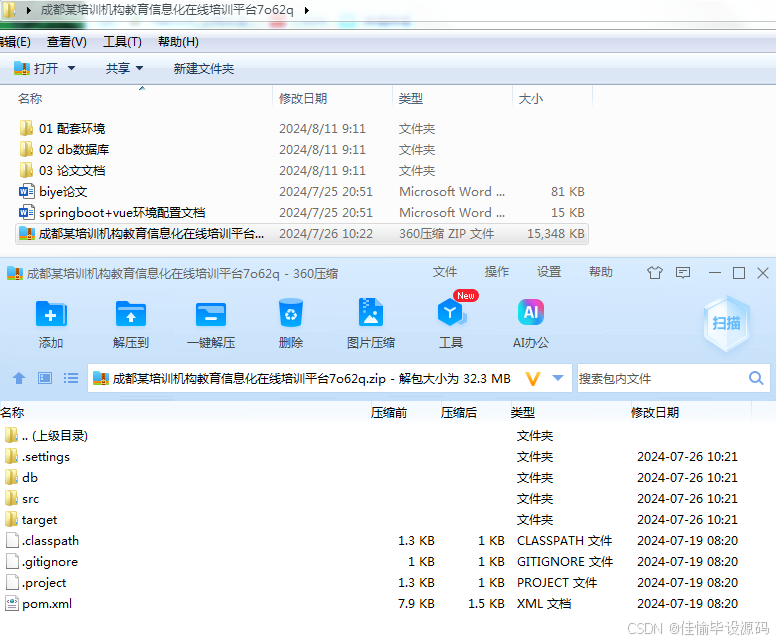
Task: Click the skin (shirt) icon in the 360压缩 title bar
Action: pos(655,273)
